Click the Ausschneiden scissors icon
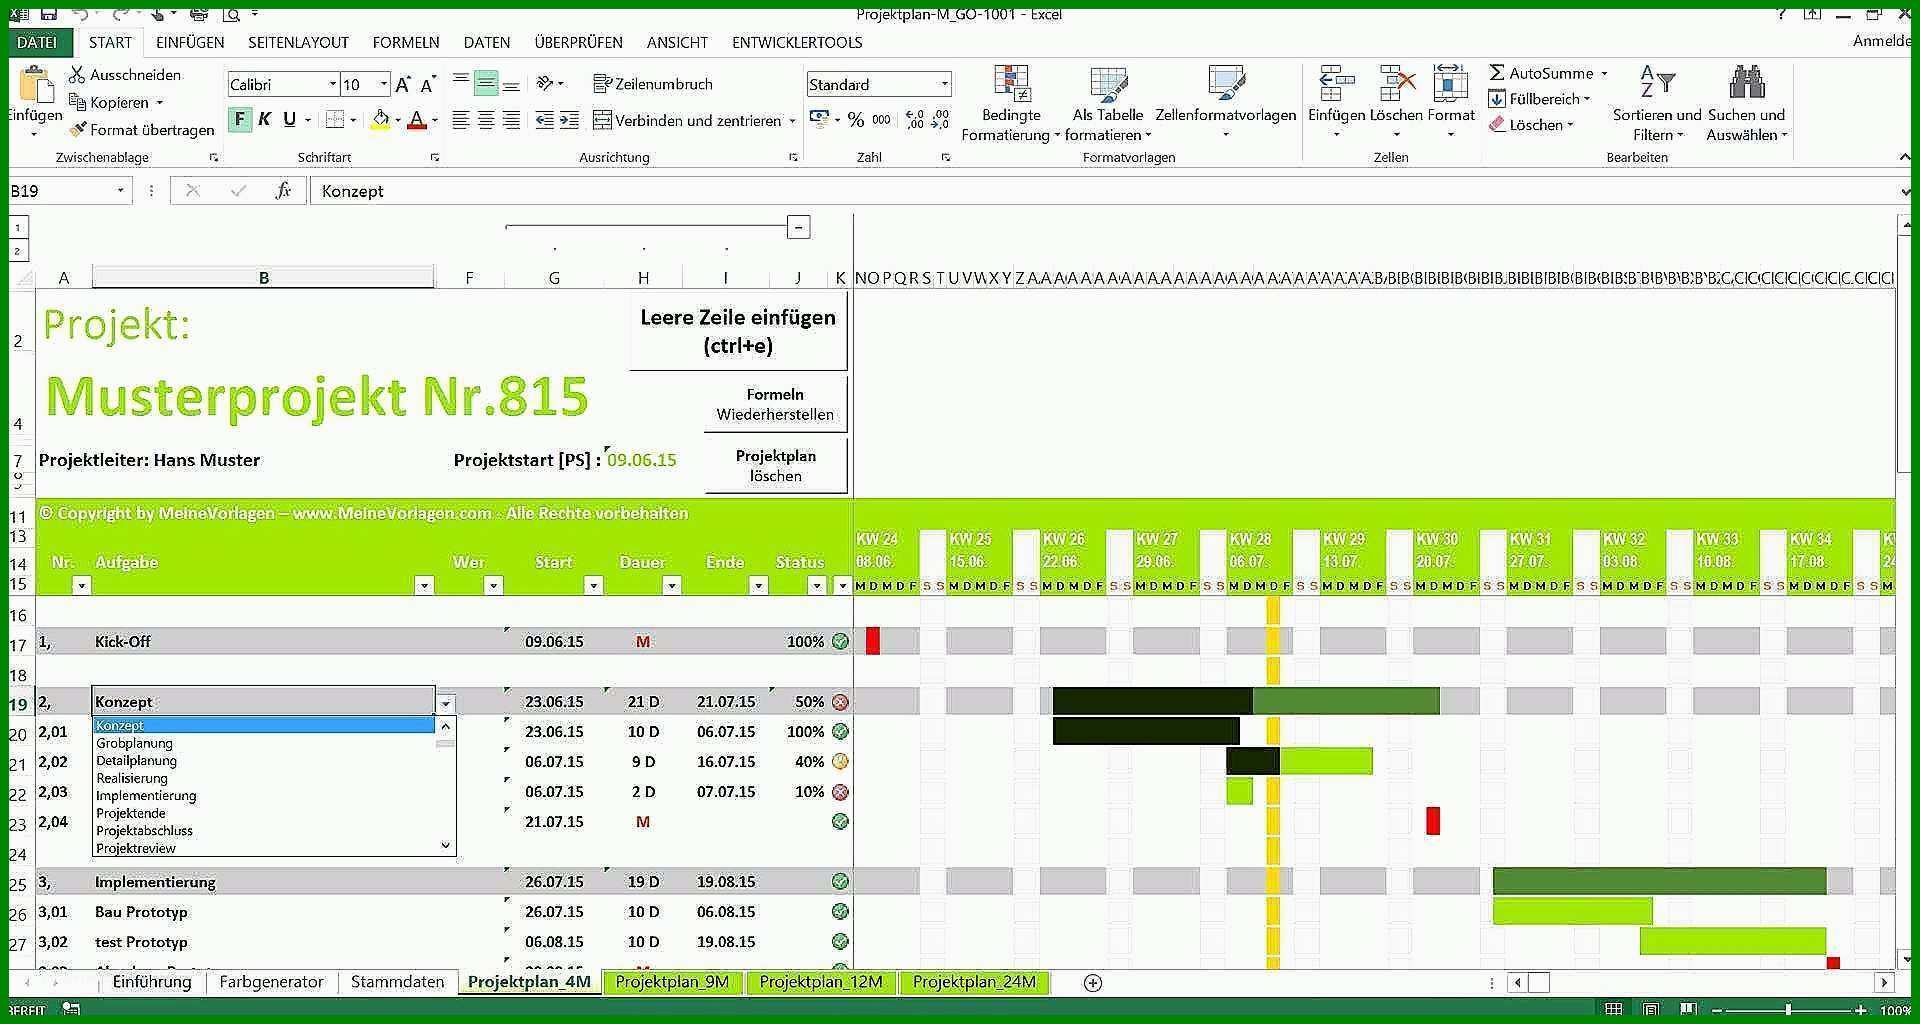This screenshot has width=1920, height=1024. click(77, 75)
